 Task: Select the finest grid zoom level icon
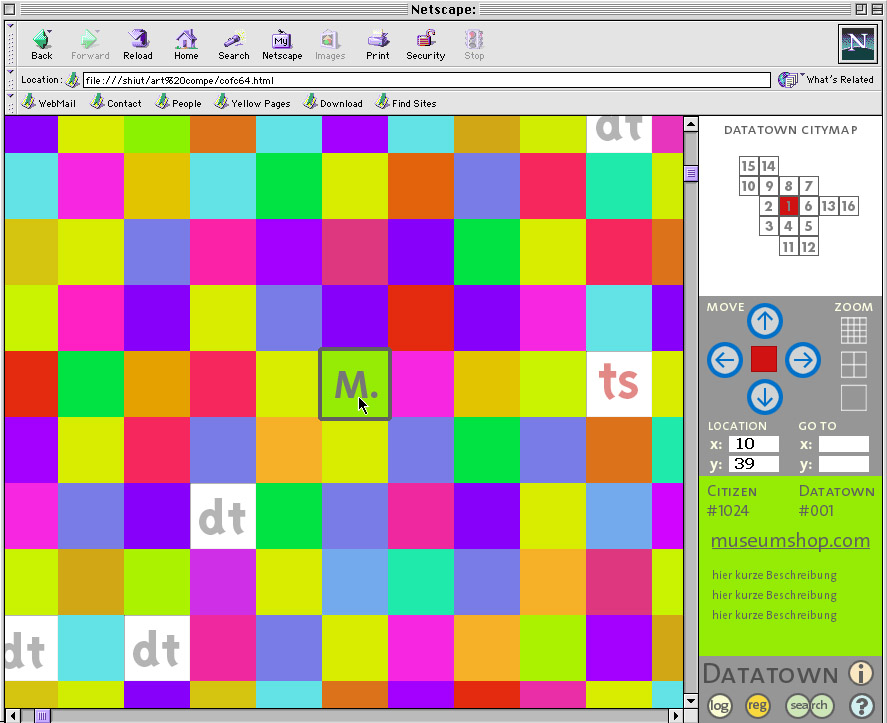[853, 329]
